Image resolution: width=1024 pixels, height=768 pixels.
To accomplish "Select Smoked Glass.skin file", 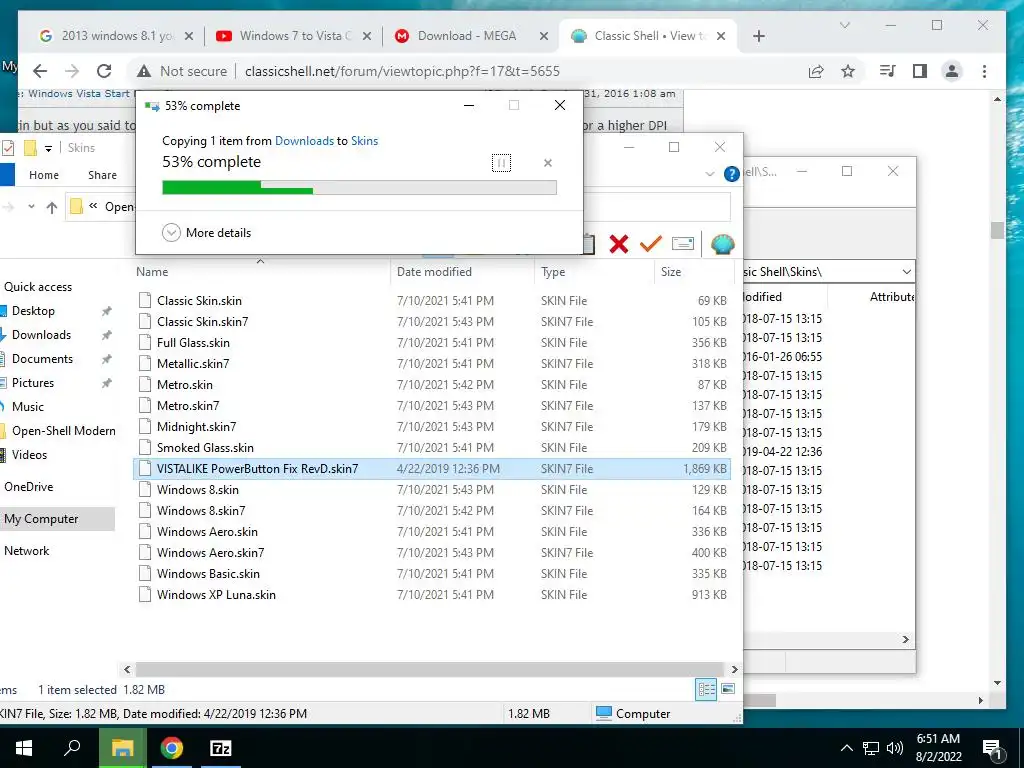I will [432, 447].
